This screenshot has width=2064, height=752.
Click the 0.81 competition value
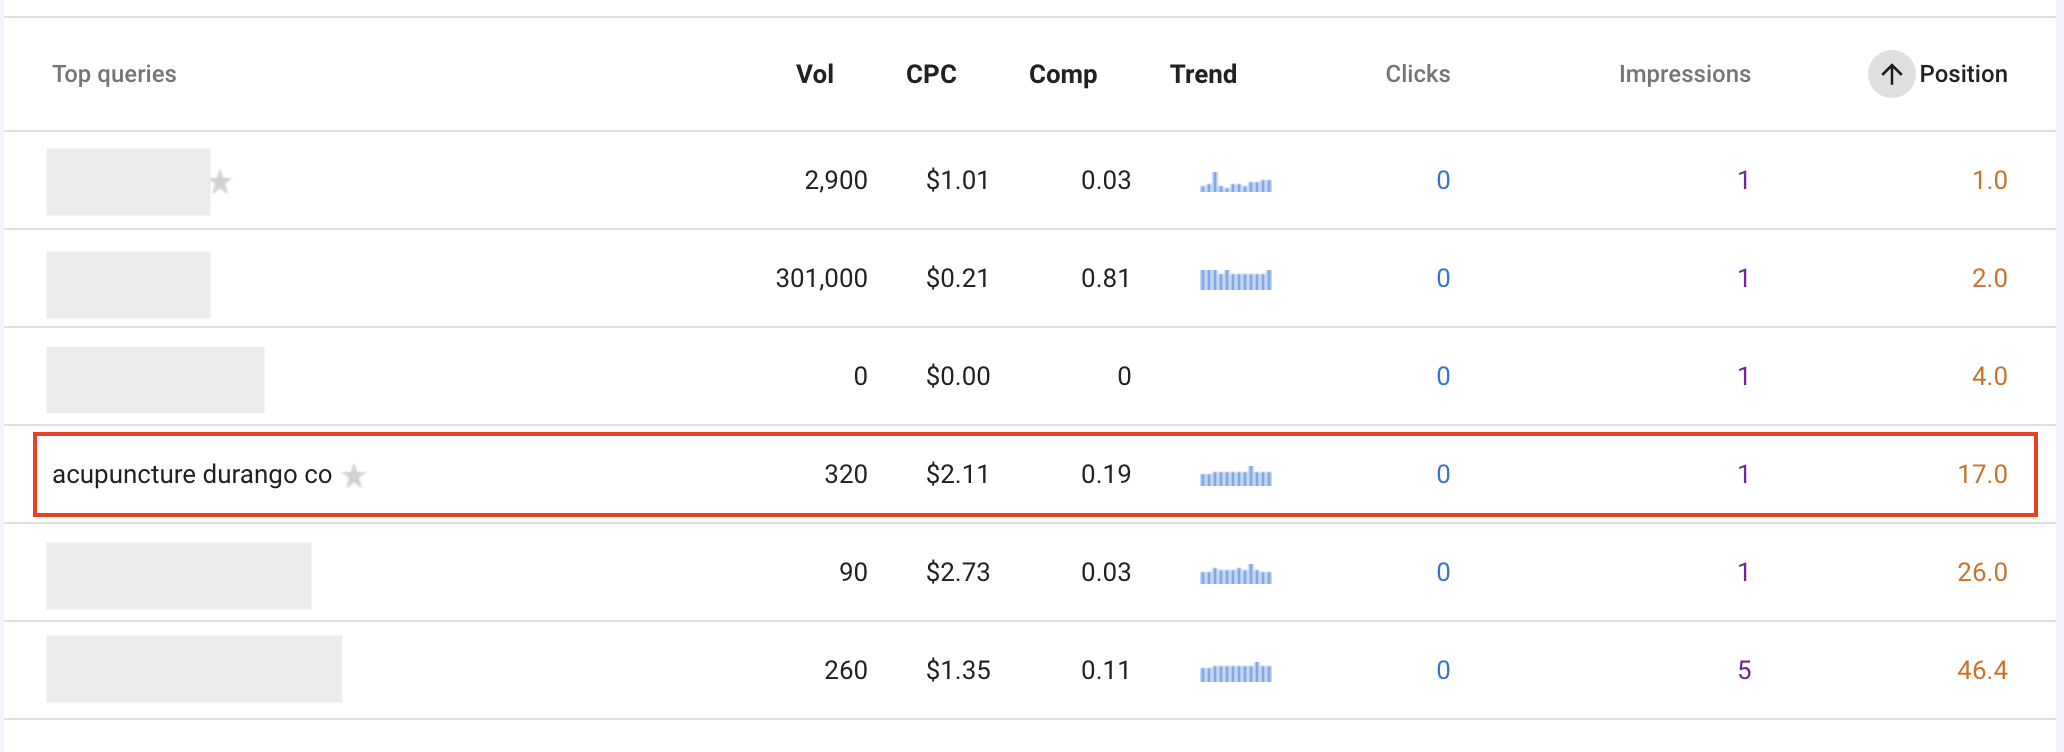tap(1105, 278)
